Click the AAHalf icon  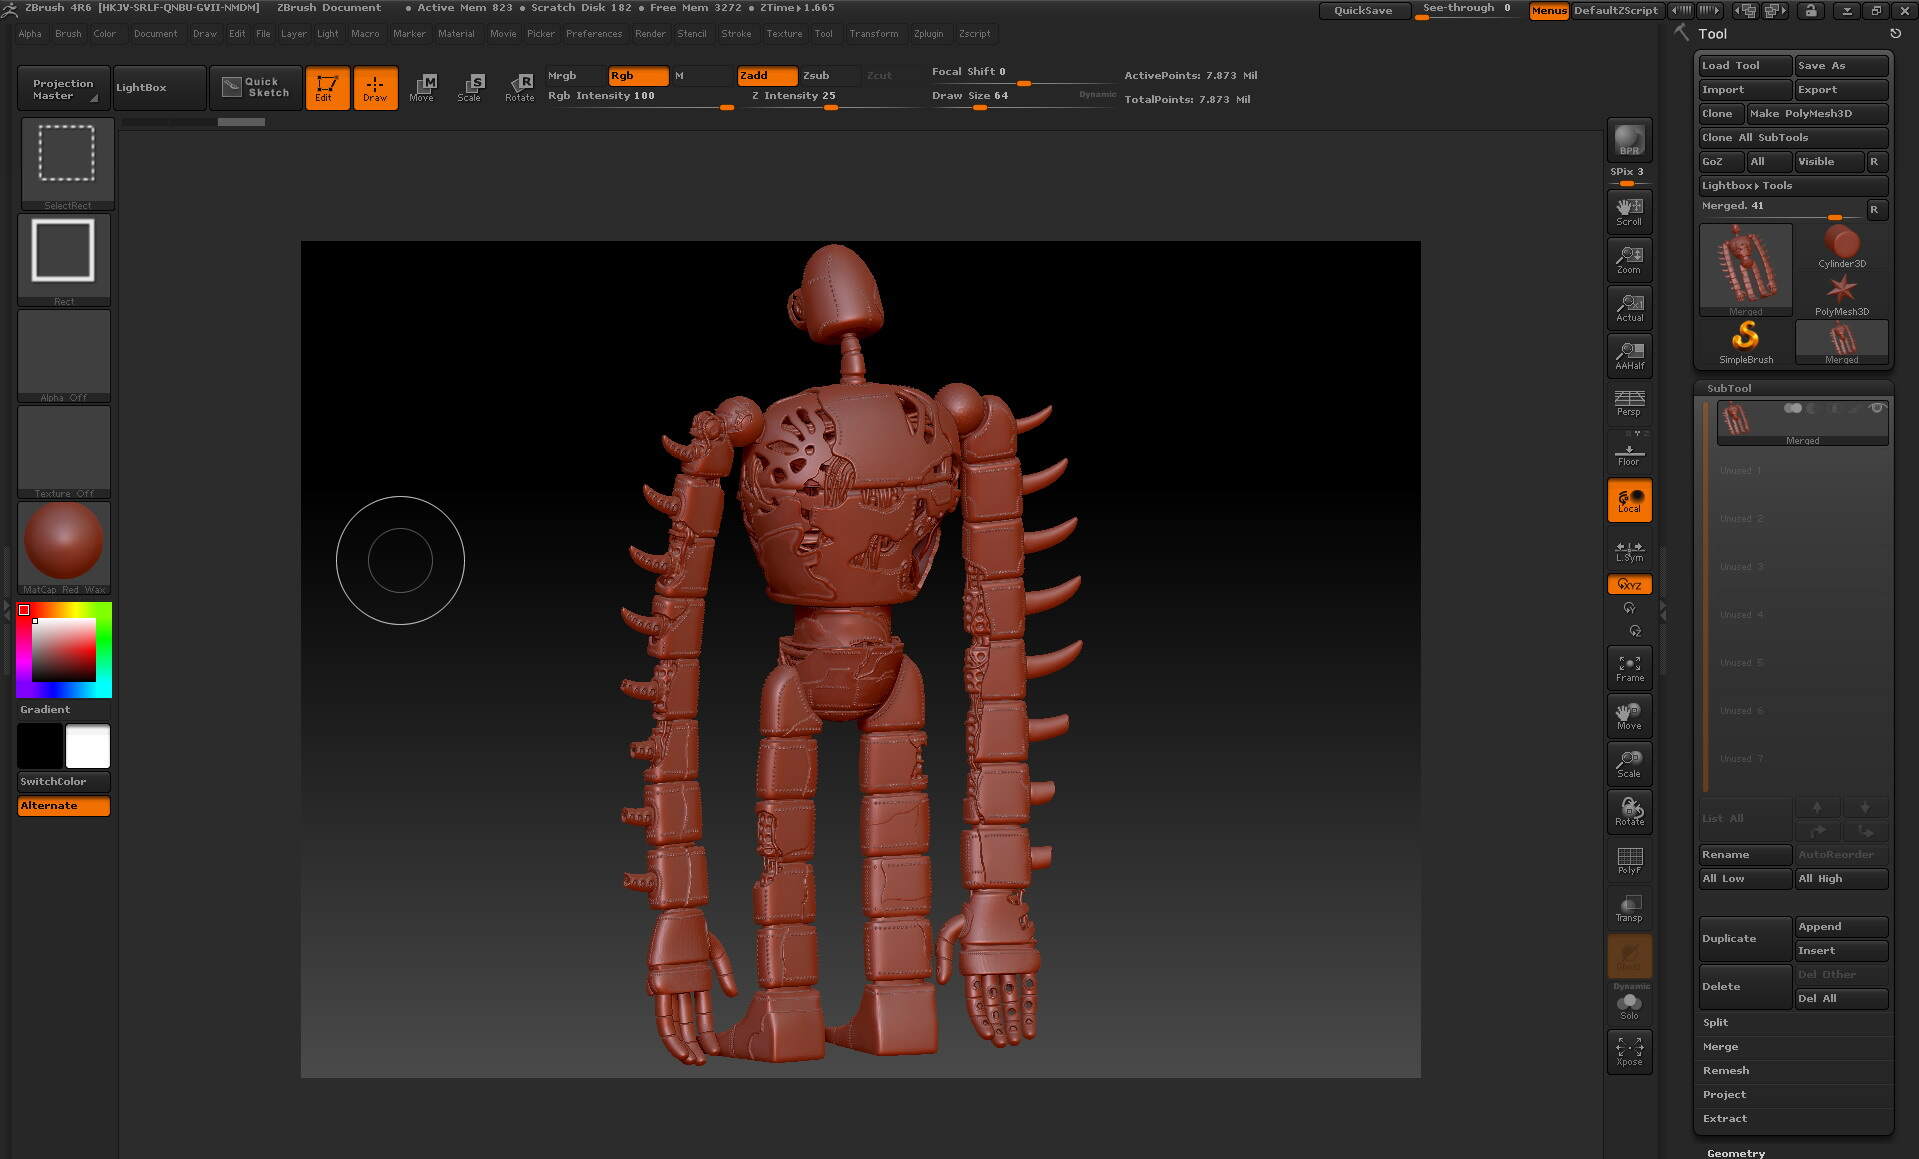click(1629, 355)
